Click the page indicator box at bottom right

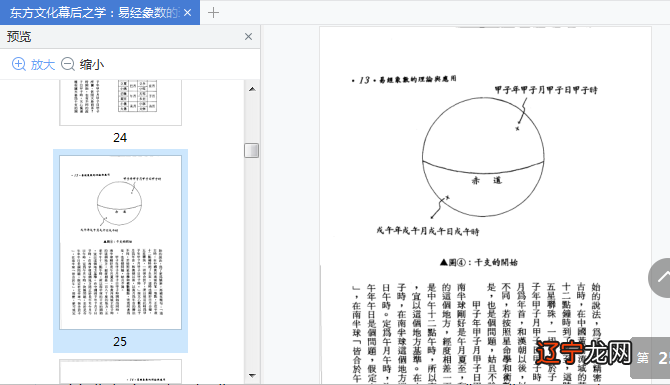tap(650, 358)
